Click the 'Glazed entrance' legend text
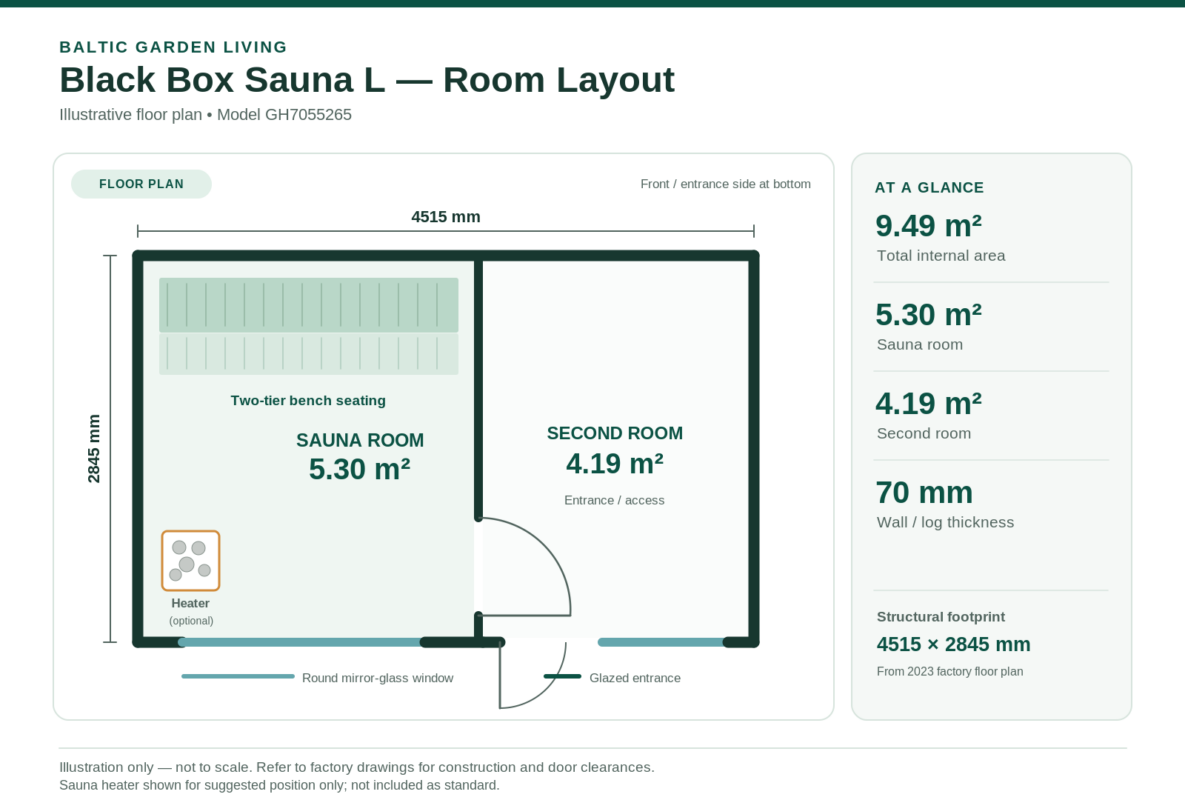 pos(635,678)
